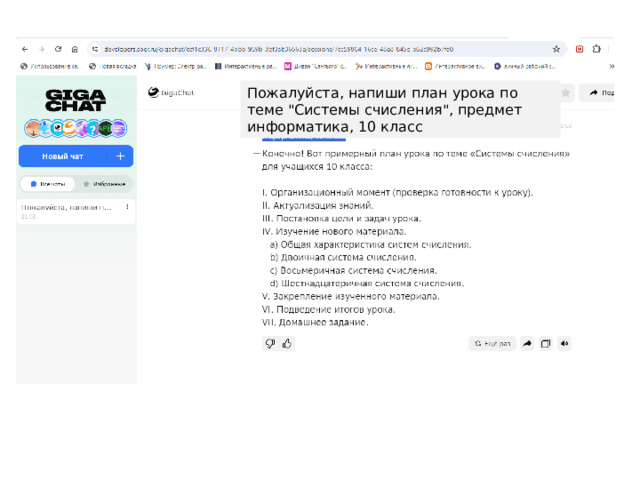Click the item "b) Двоичная система счисления."
This screenshot has height=480, width=640.
coord(343,258)
